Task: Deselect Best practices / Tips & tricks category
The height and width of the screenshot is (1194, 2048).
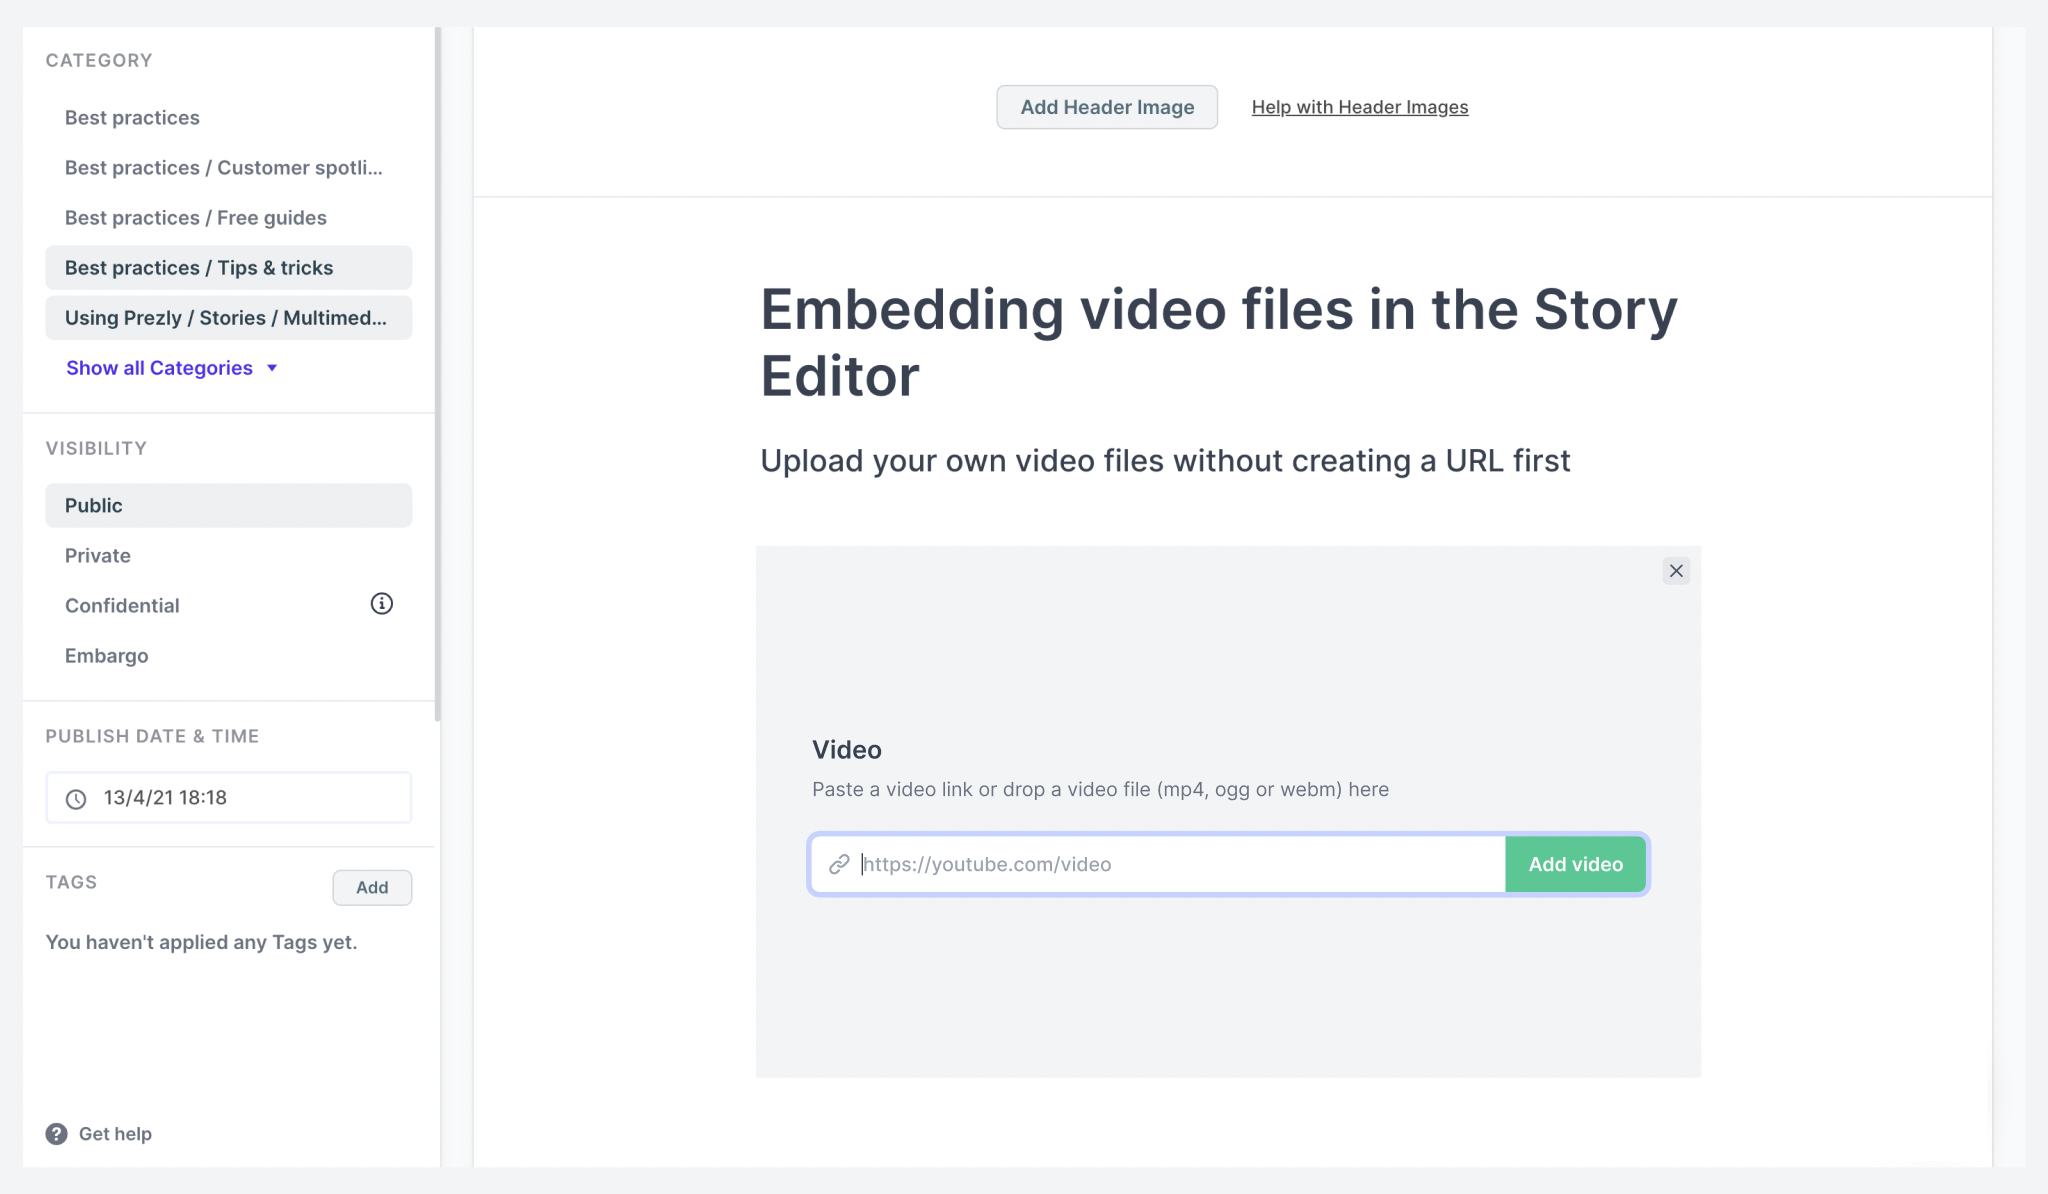Action: point(228,268)
